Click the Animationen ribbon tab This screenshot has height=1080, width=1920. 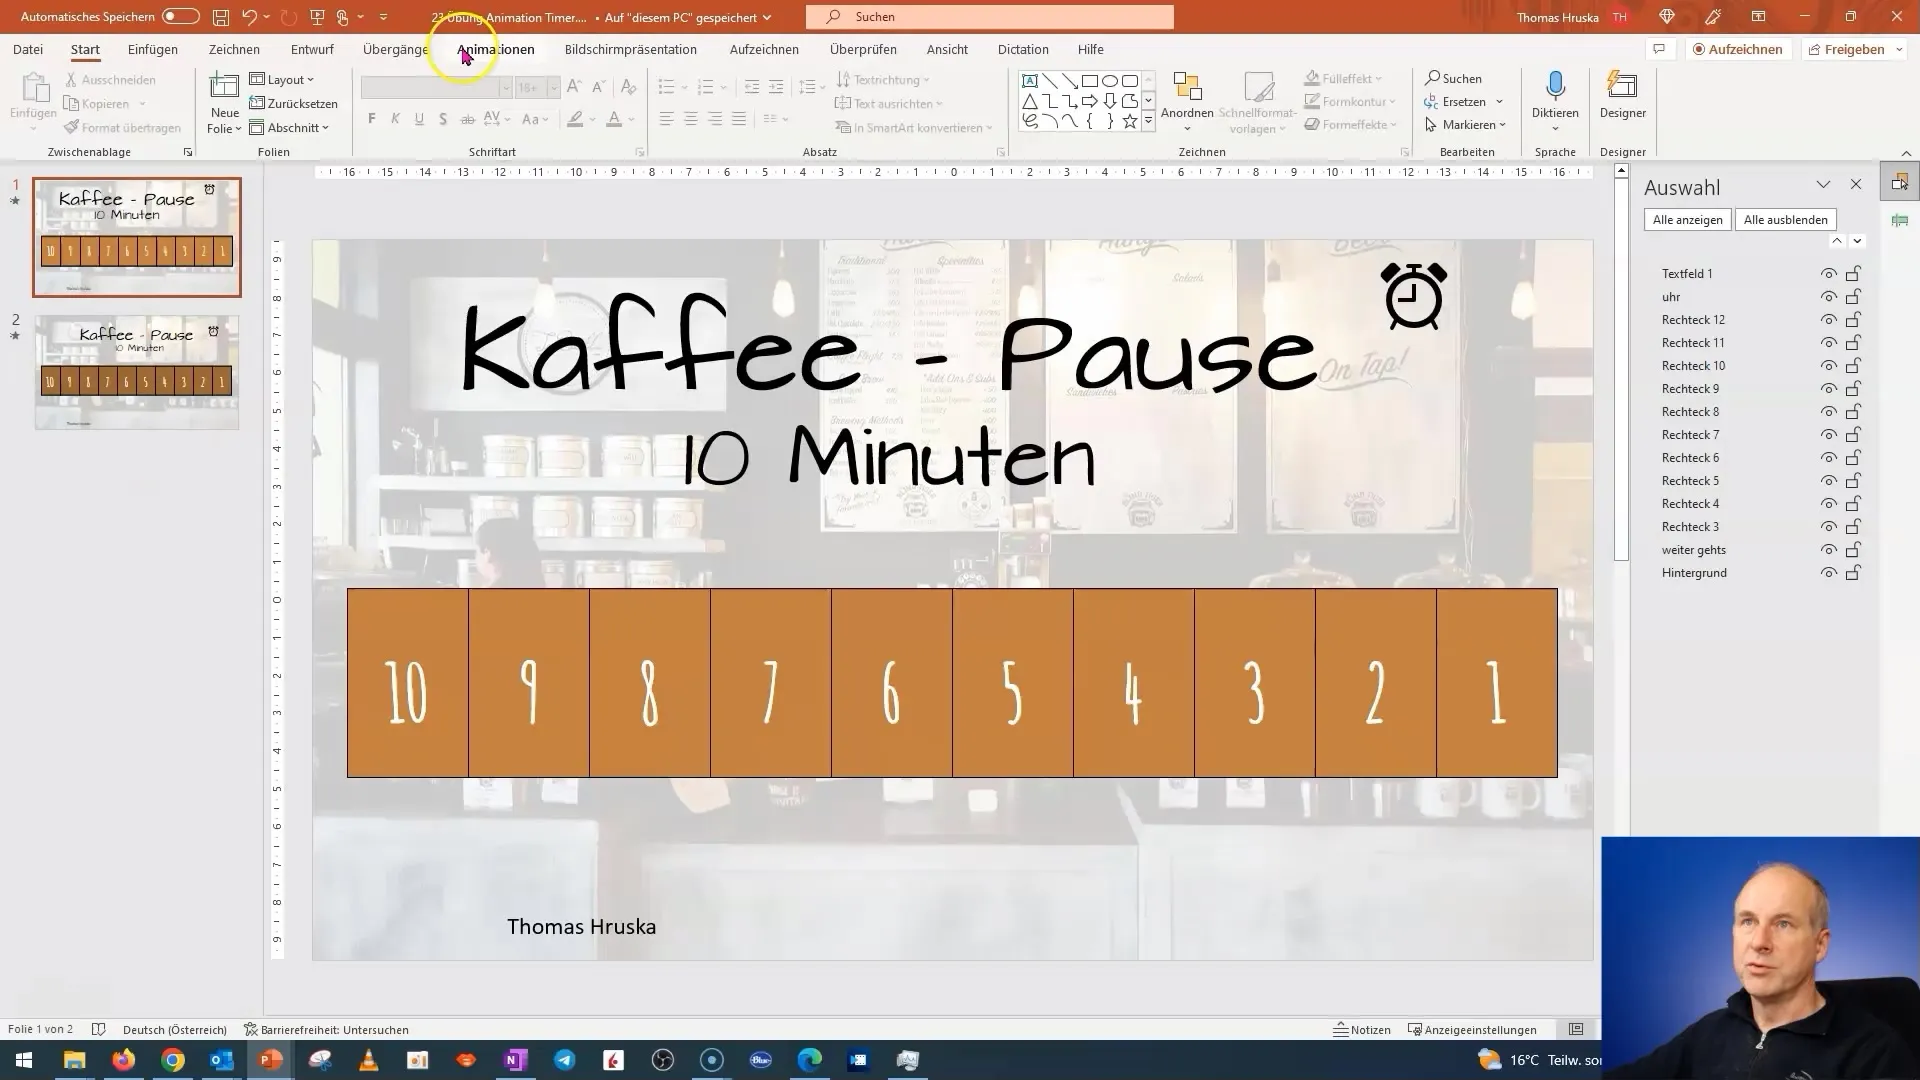(495, 49)
